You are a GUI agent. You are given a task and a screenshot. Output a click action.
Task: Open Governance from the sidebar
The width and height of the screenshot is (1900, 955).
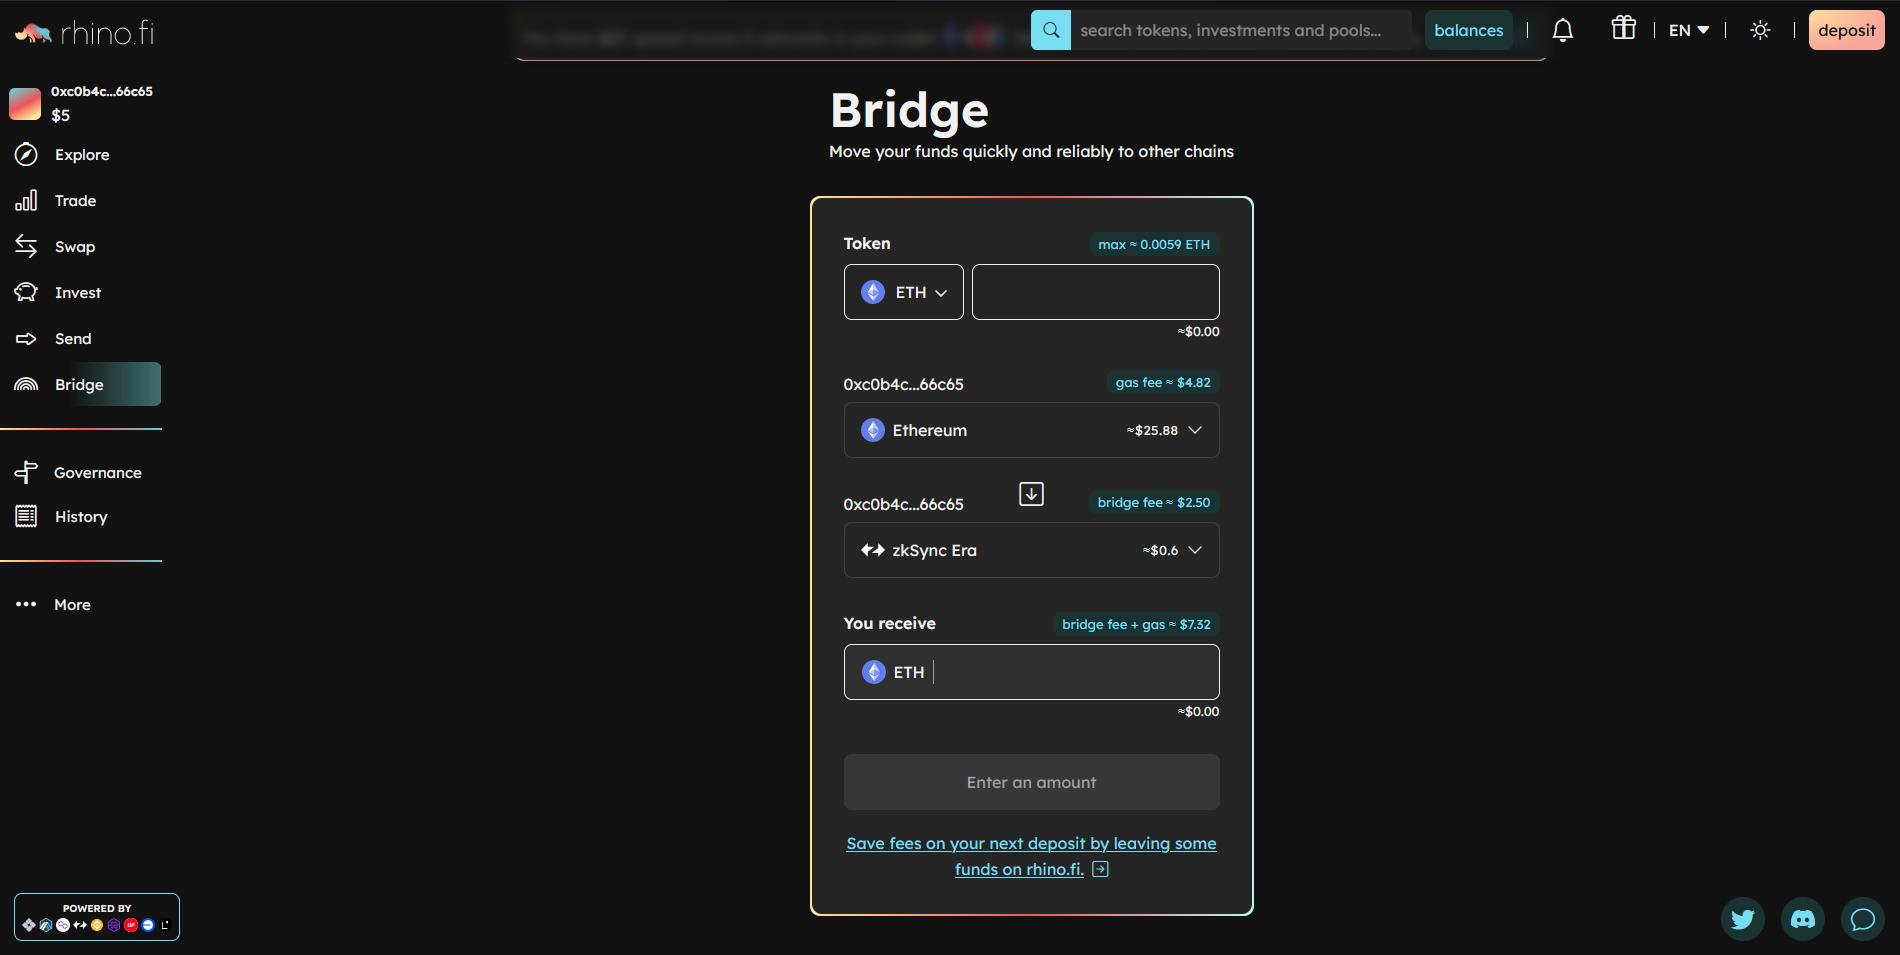coord(97,473)
